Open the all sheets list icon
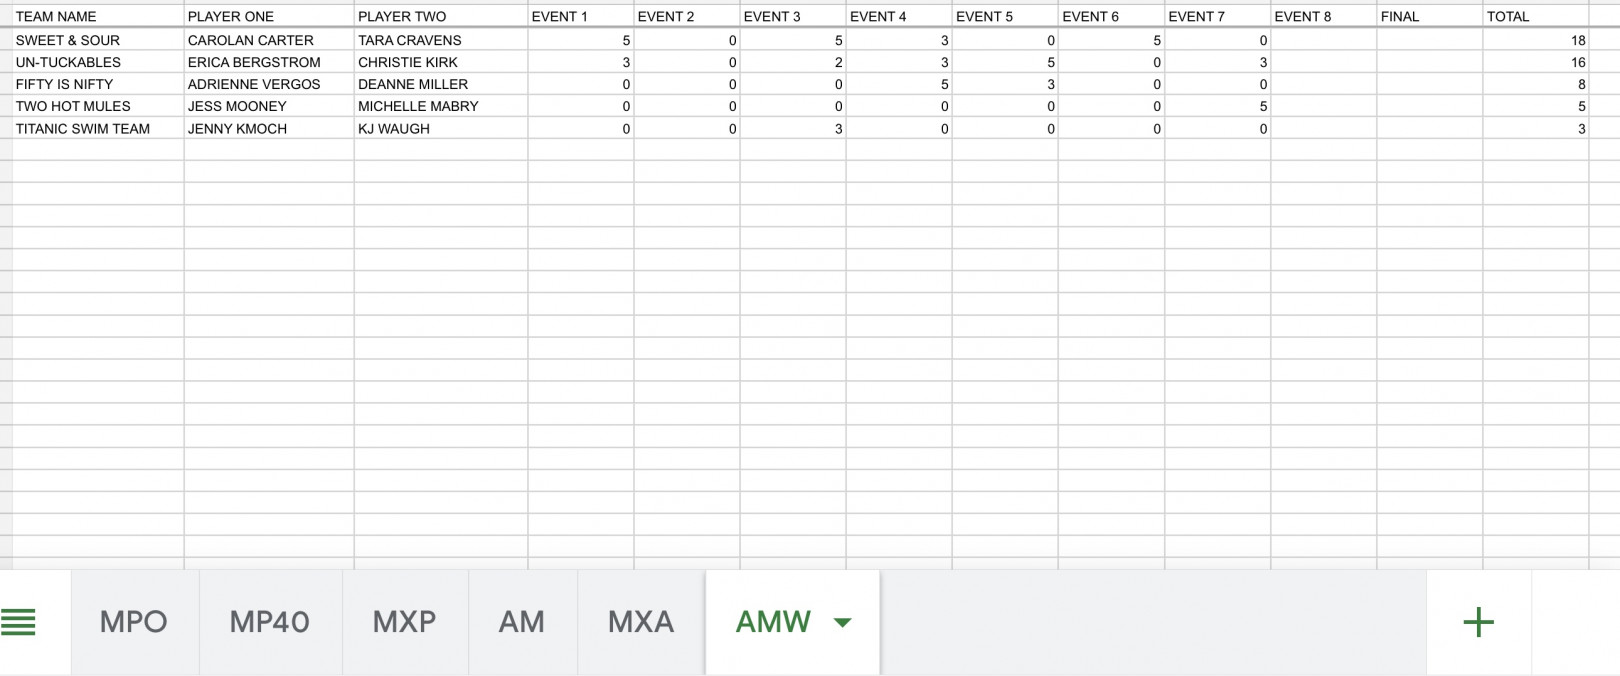The width and height of the screenshot is (1620, 676). [x=18, y=622]
